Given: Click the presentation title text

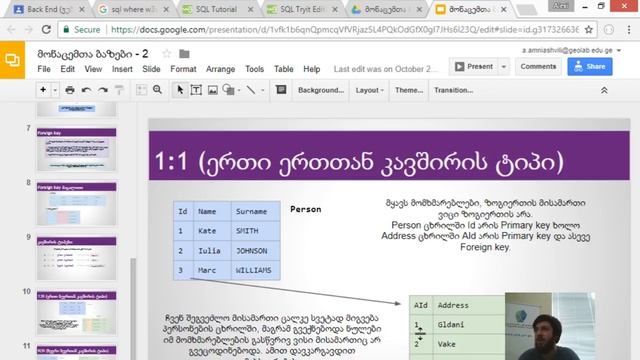Looking at the screenshot, I should click(x=93, y=54).
